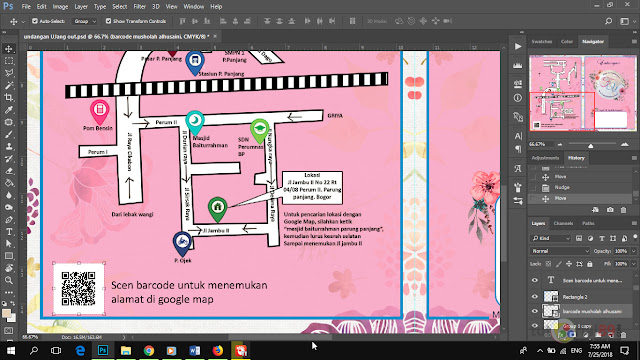The height and width of the screenshot is (360, 640).
Task: Create new snapshot camera icon
Action: [x=610, y=210]
